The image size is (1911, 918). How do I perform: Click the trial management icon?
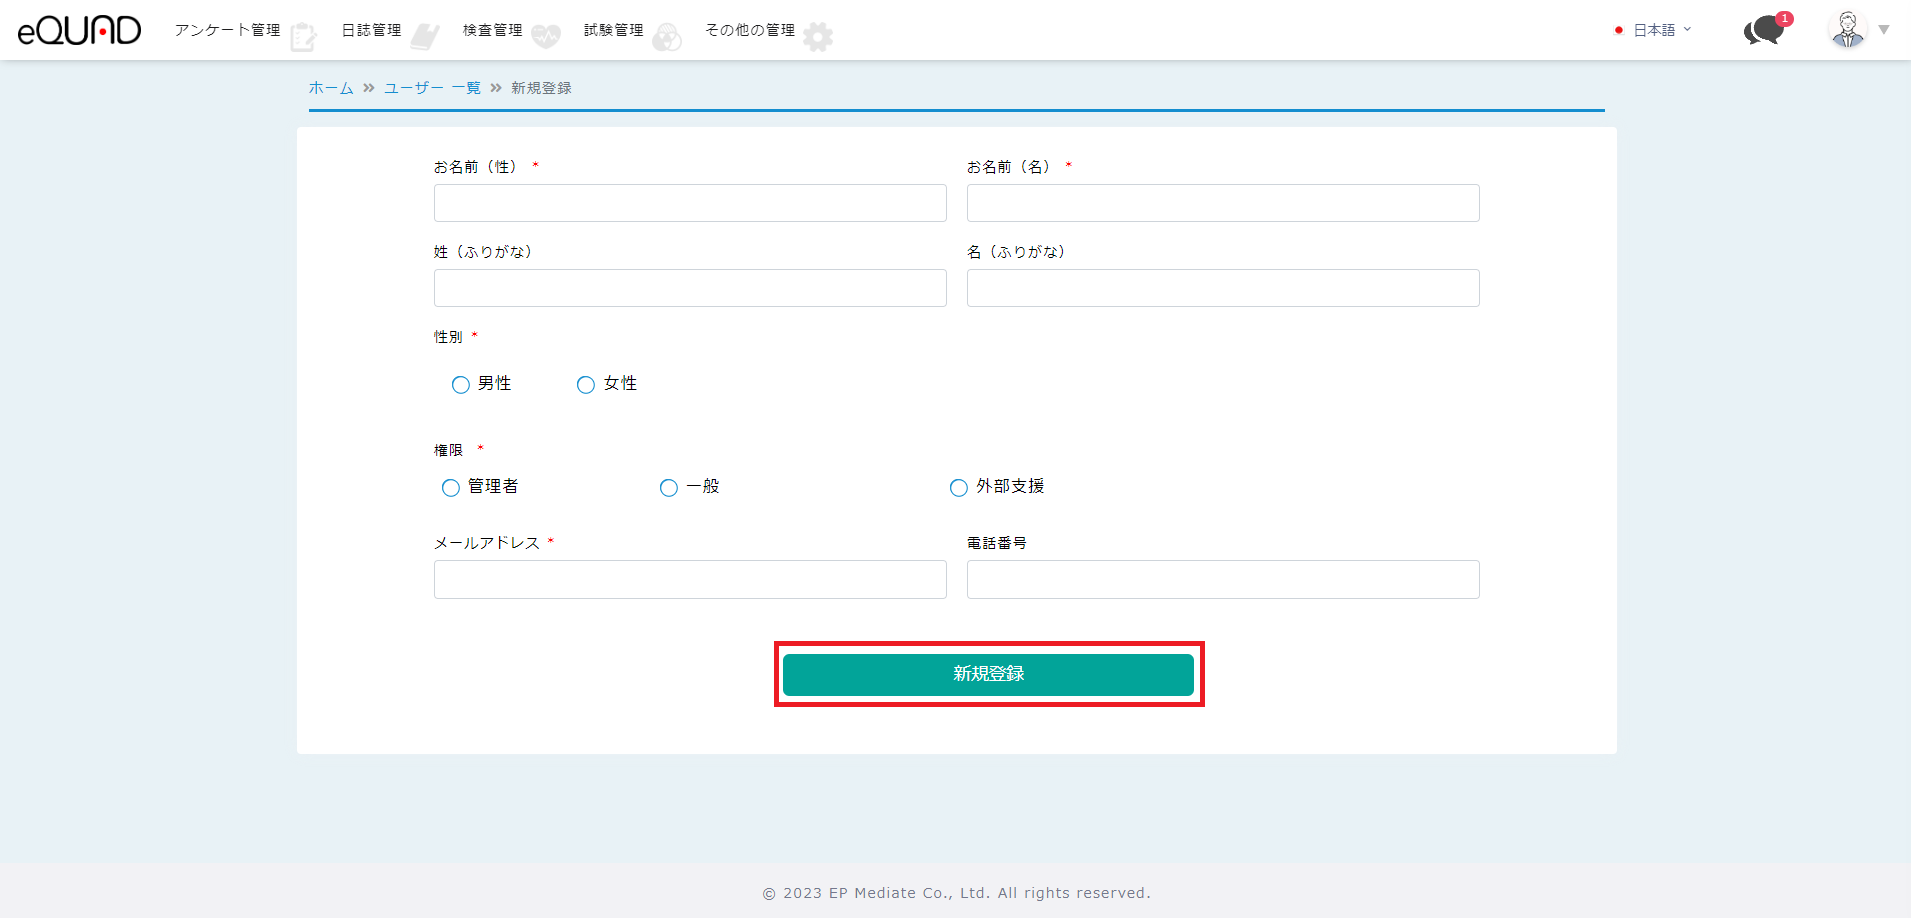coord(667,37)
